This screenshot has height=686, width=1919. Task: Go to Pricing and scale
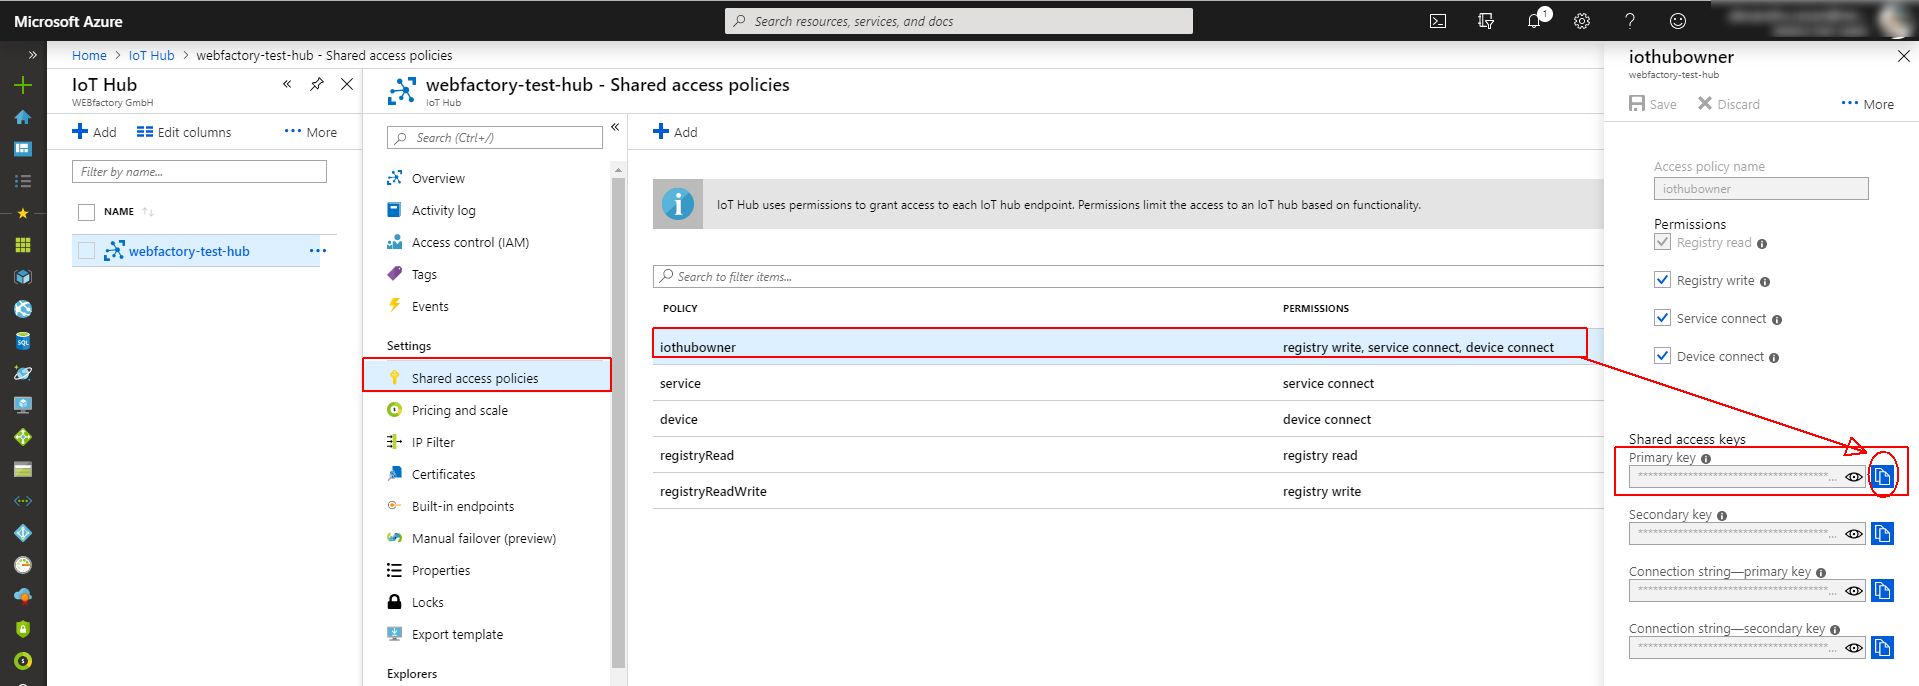tap(459, 410)
